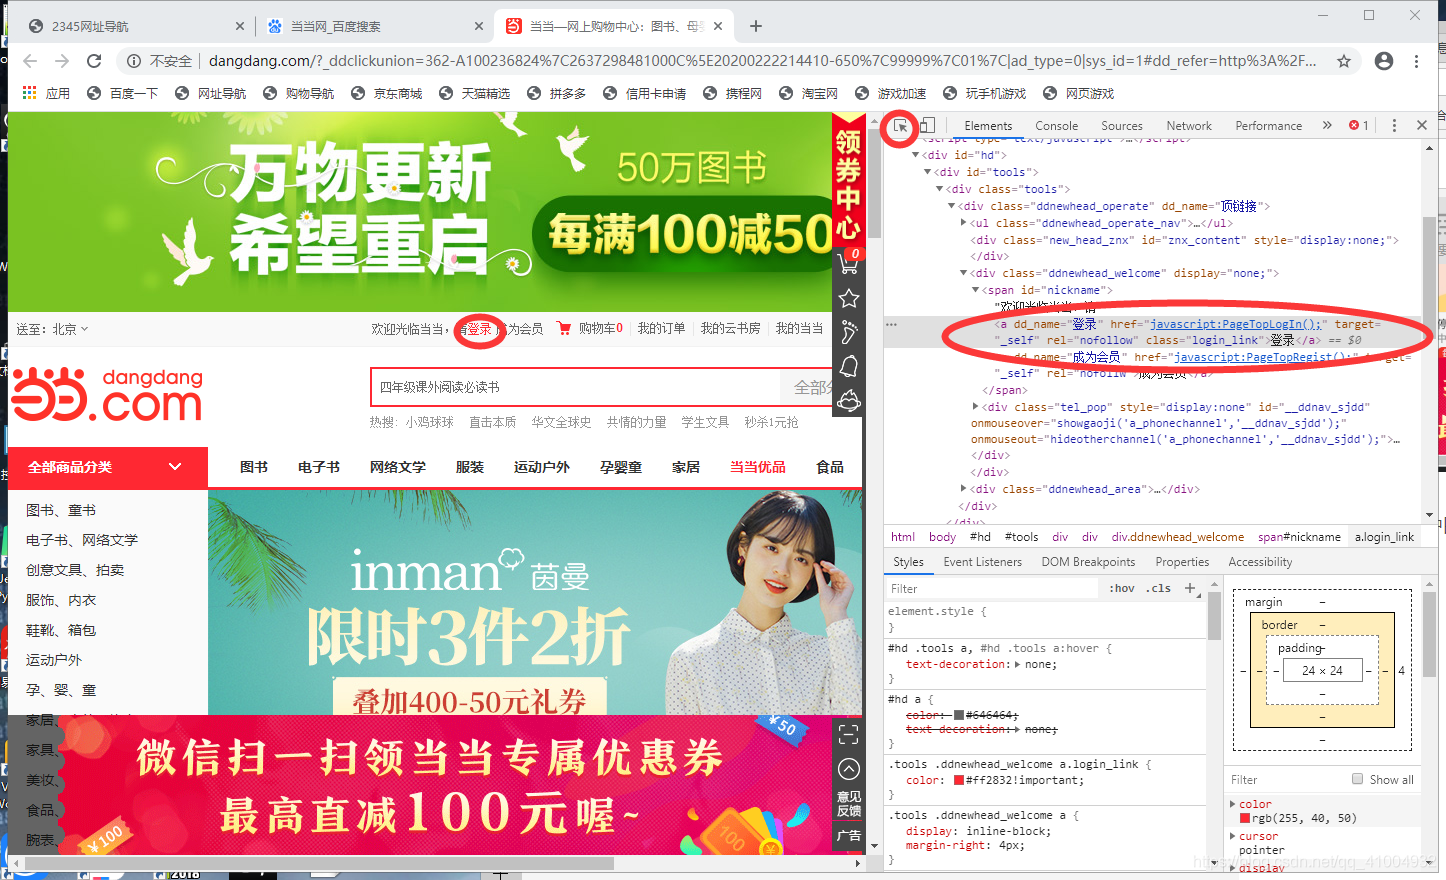The height and width of the screenshot is (880, 1446).
Task: Select a.login_link in the breadcrumb
Action: [x=1384, y=537]
